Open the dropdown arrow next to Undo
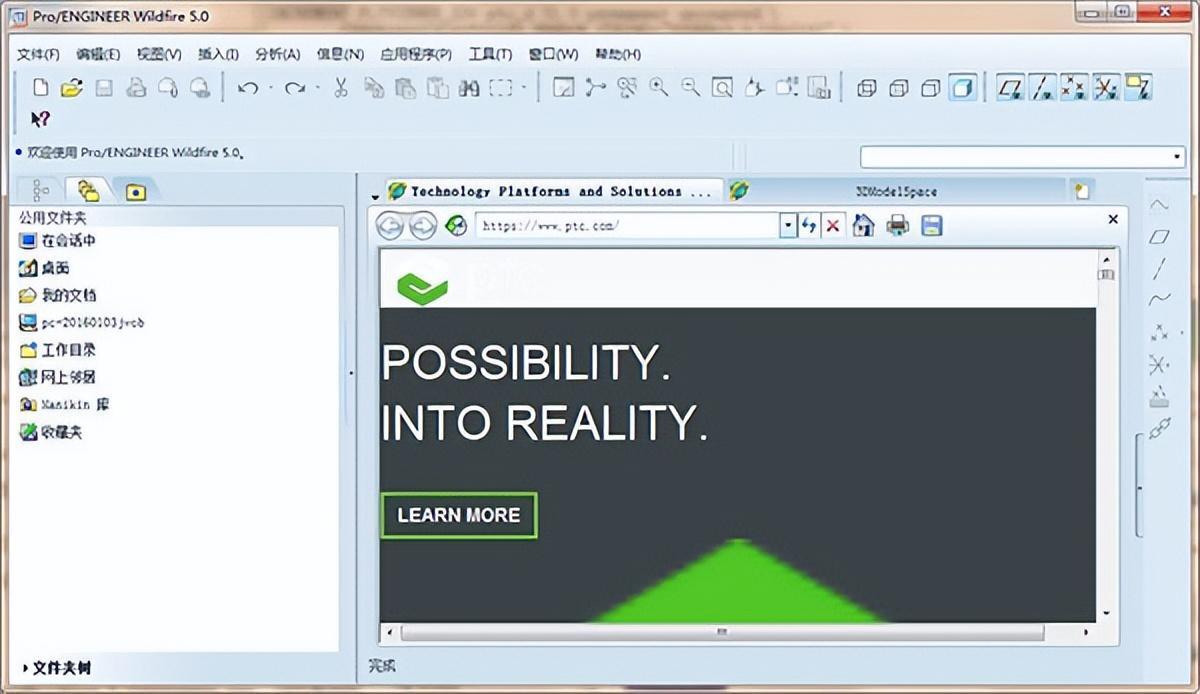This screenshot has height=694, width=1200. pyautogui.click(x=271, y=88)
